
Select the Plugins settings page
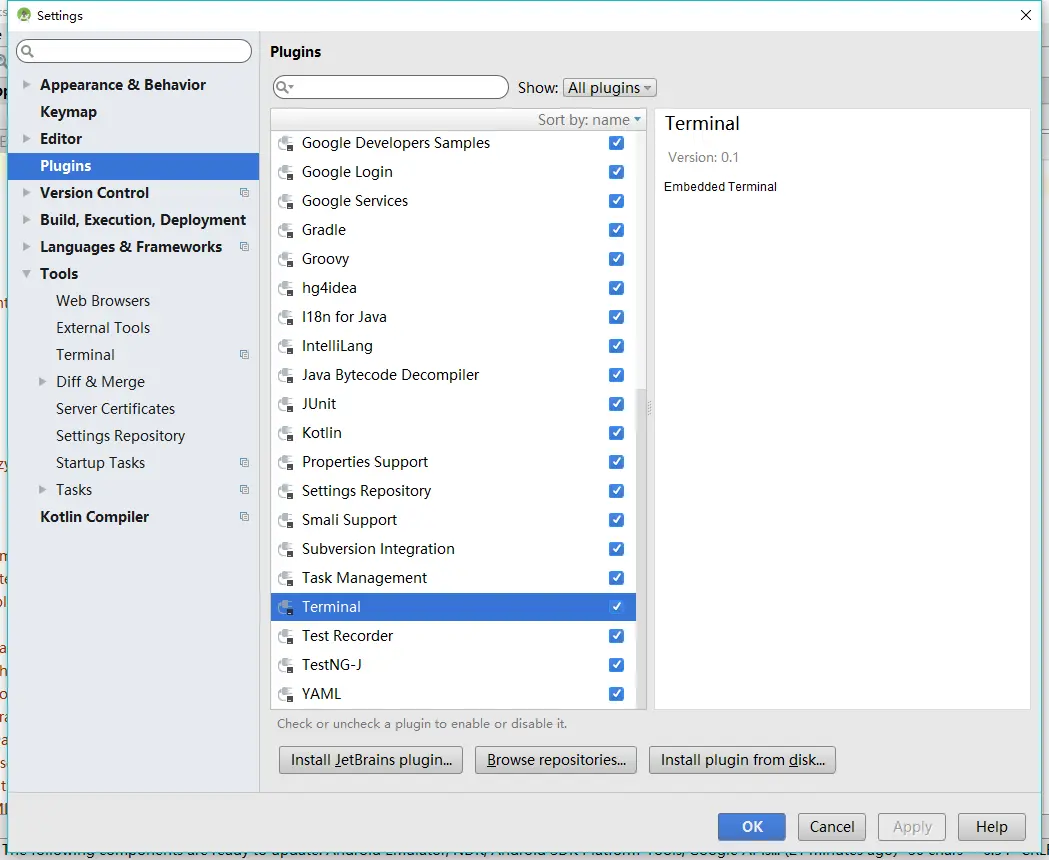133,166
